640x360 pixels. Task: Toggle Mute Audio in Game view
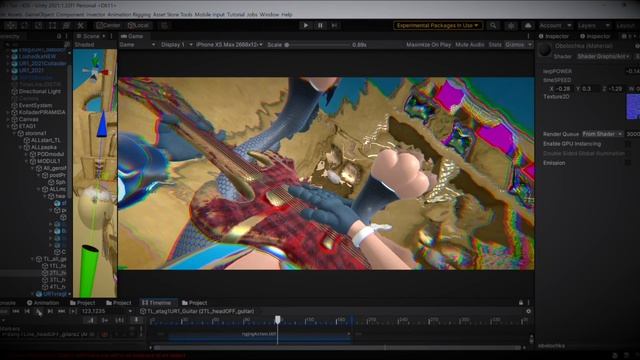coord(470,44)
